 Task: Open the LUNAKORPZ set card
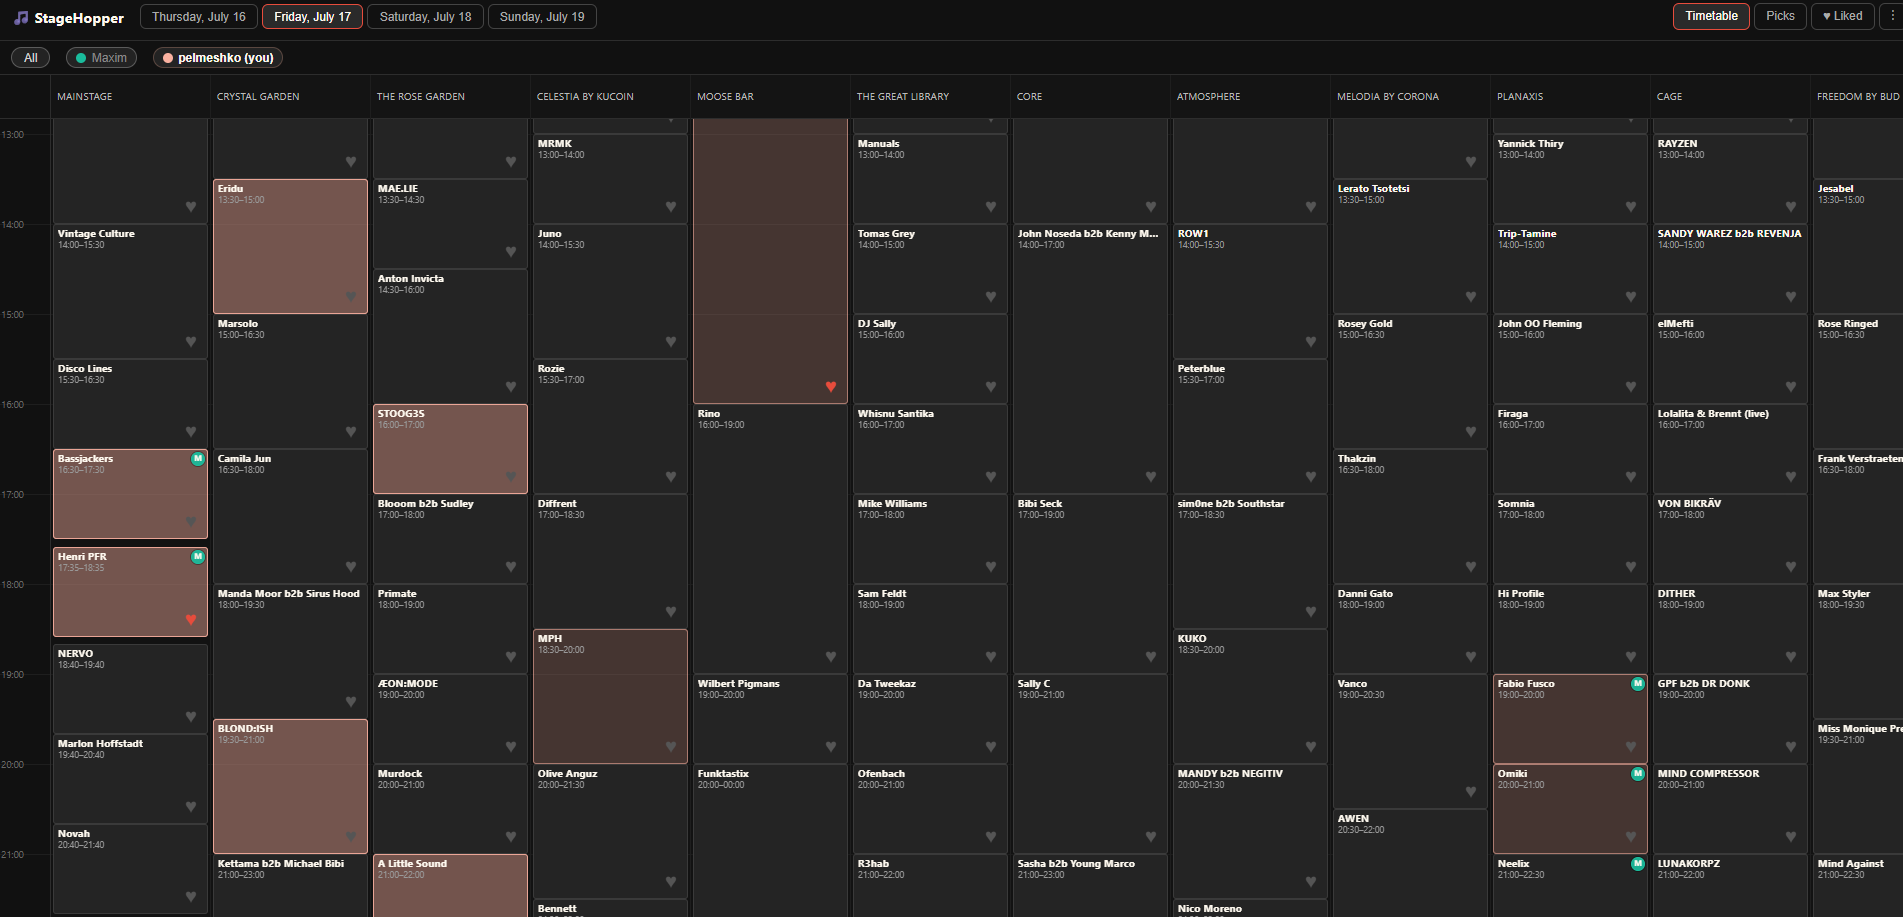1730,885
